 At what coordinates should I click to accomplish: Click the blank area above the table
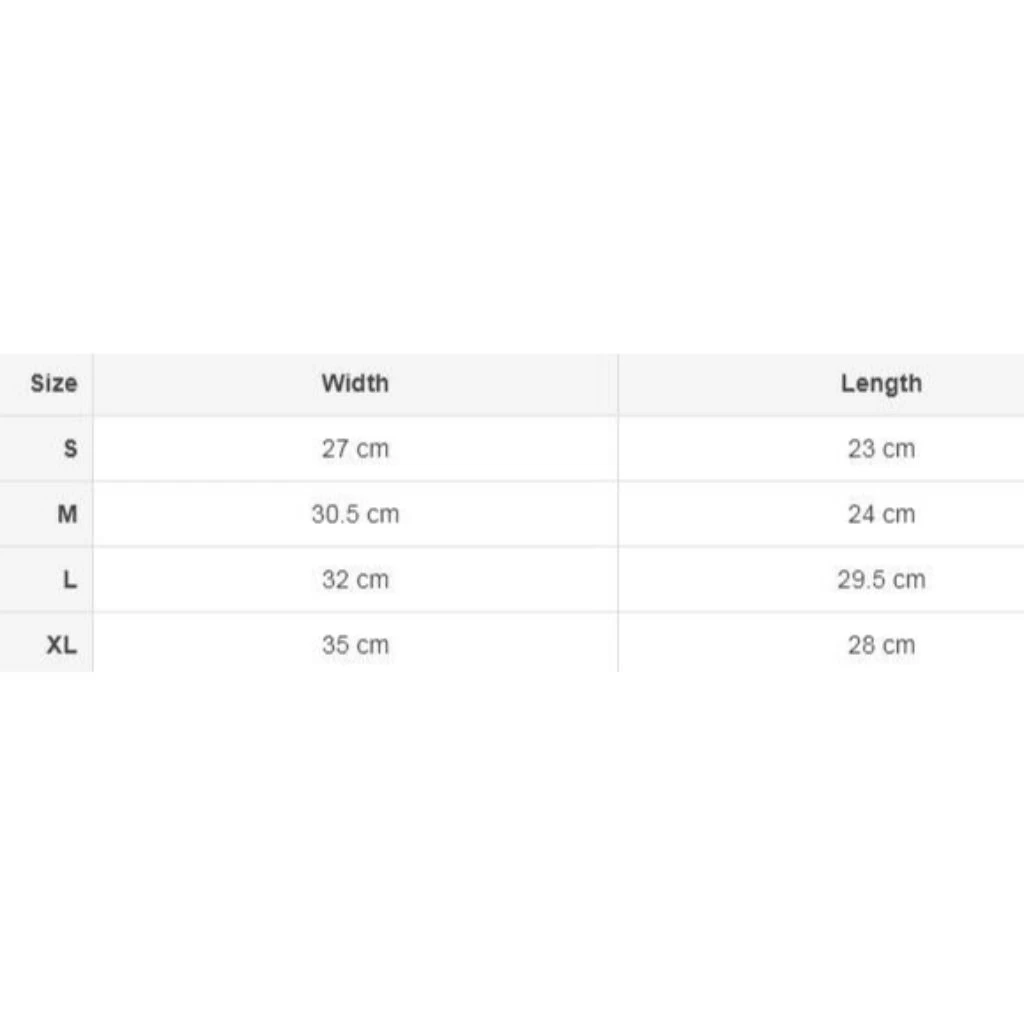pos(512,180)
